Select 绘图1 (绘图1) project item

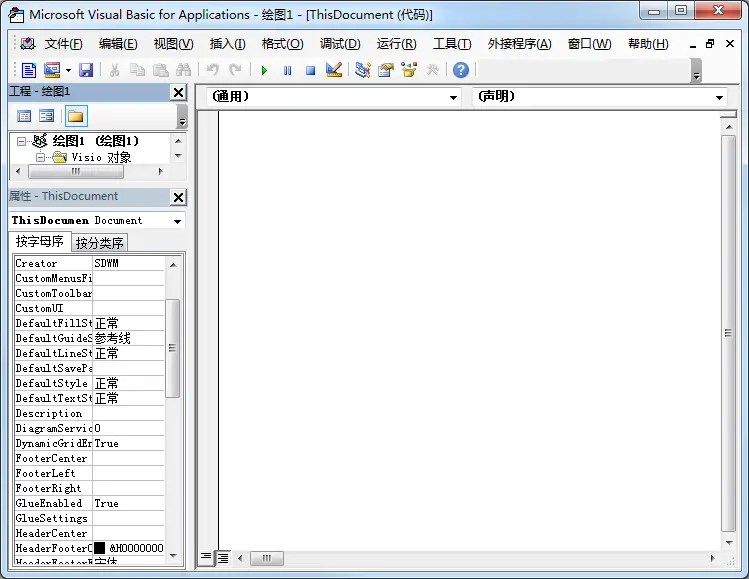coord(96,141)
